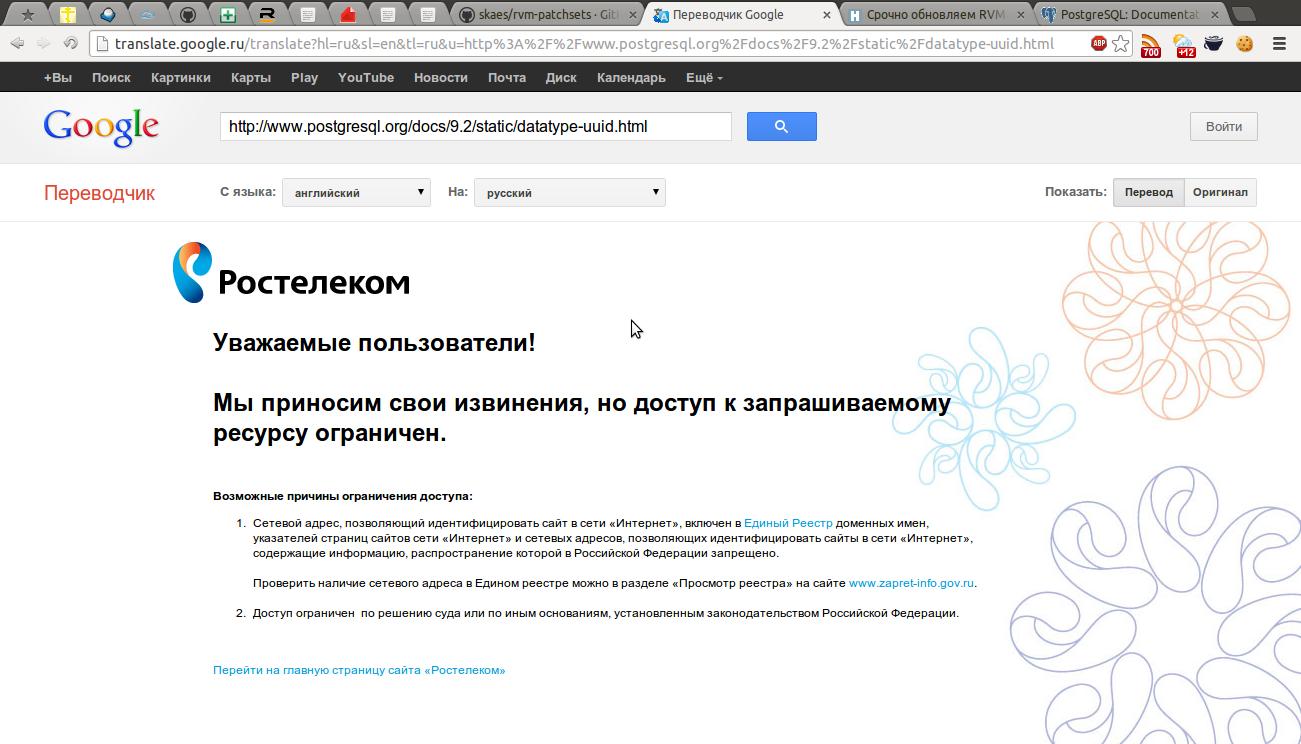Switch to the pinned tab with yellow cross icon
Screen dimensions: 1301x744
click(68, 15)
